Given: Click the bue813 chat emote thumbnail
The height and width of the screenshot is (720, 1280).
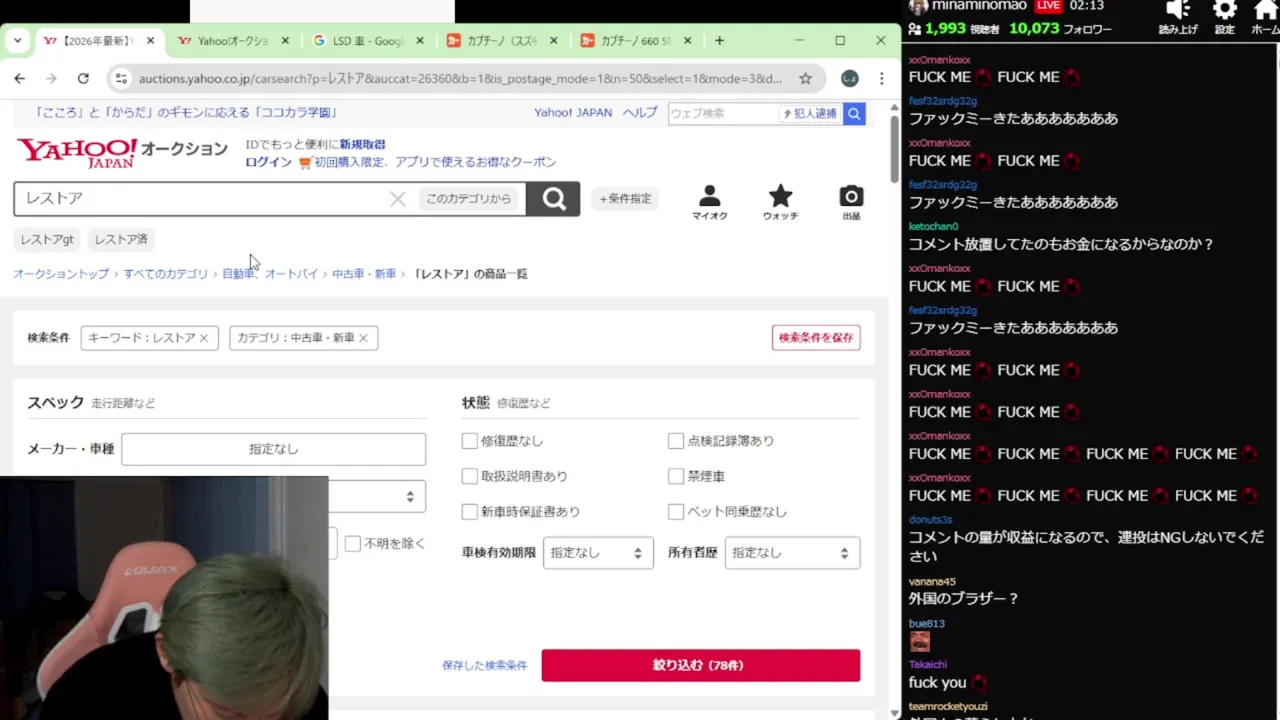Looking at the screenshot, I should point(920,642).
